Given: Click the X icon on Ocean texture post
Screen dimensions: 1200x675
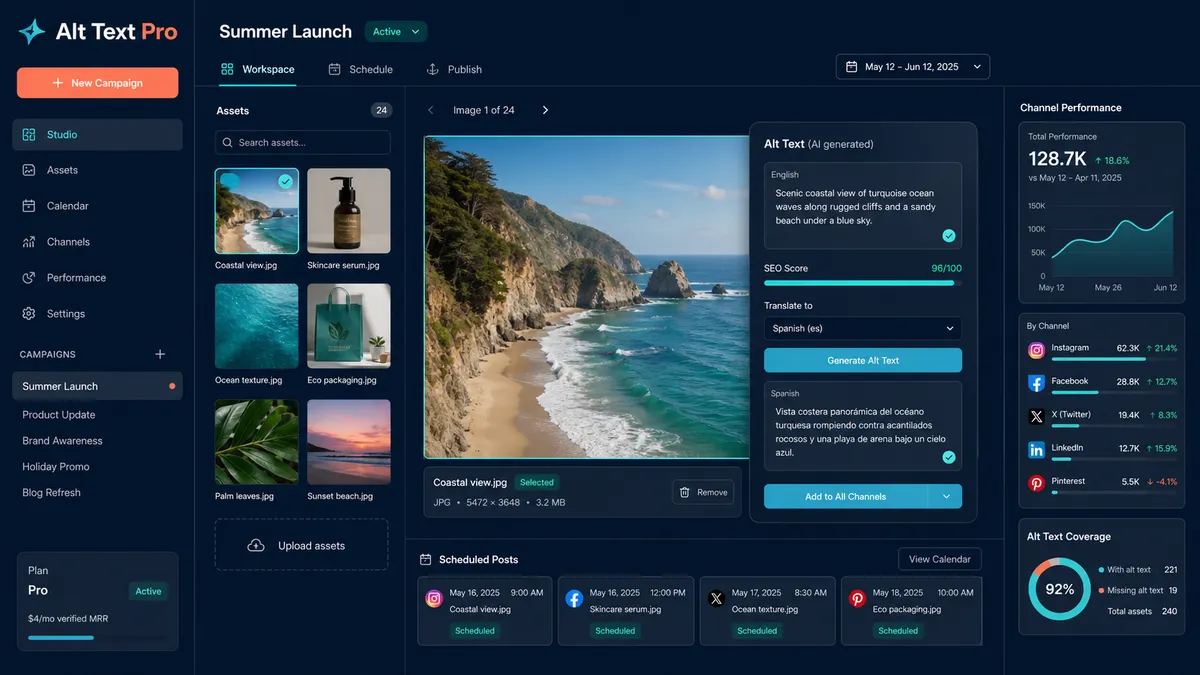Looking at the screenshot, I should [716, 599].
